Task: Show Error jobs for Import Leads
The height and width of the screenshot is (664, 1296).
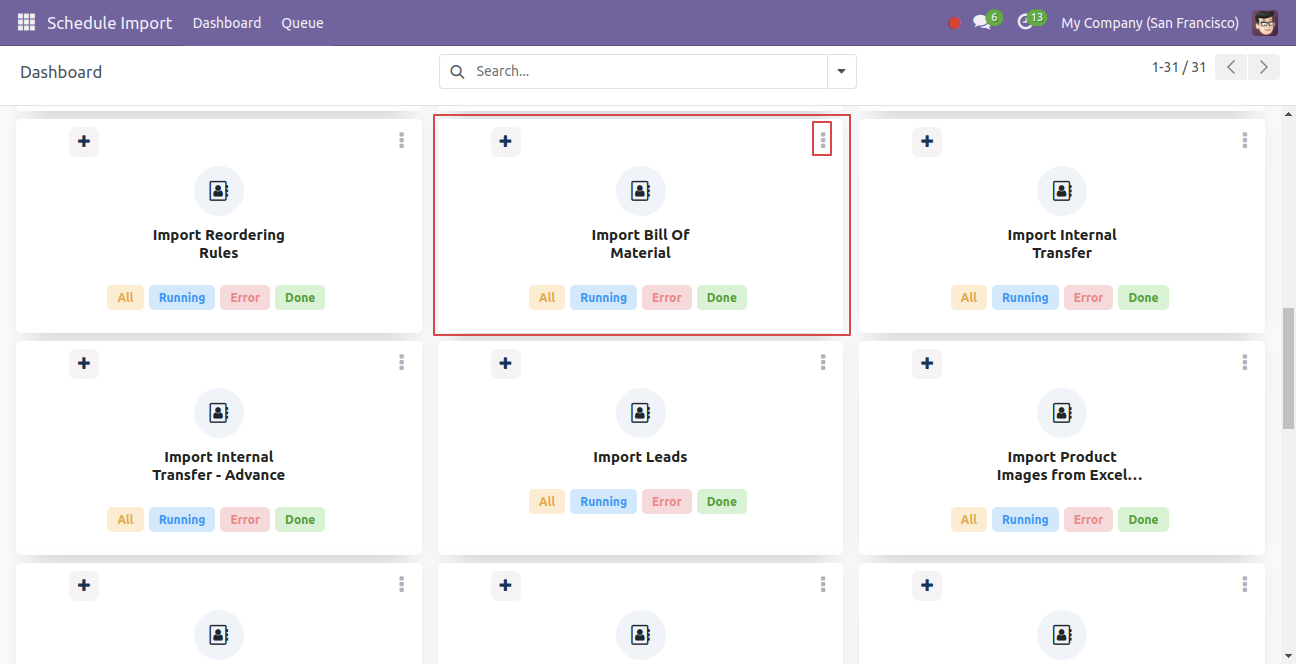Action: 667,502
